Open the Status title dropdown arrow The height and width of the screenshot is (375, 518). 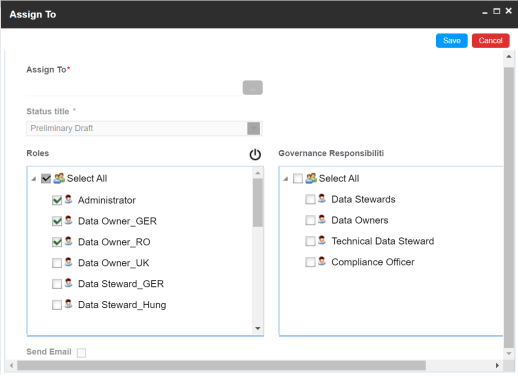pyautogui.click(x=254, y=128)
